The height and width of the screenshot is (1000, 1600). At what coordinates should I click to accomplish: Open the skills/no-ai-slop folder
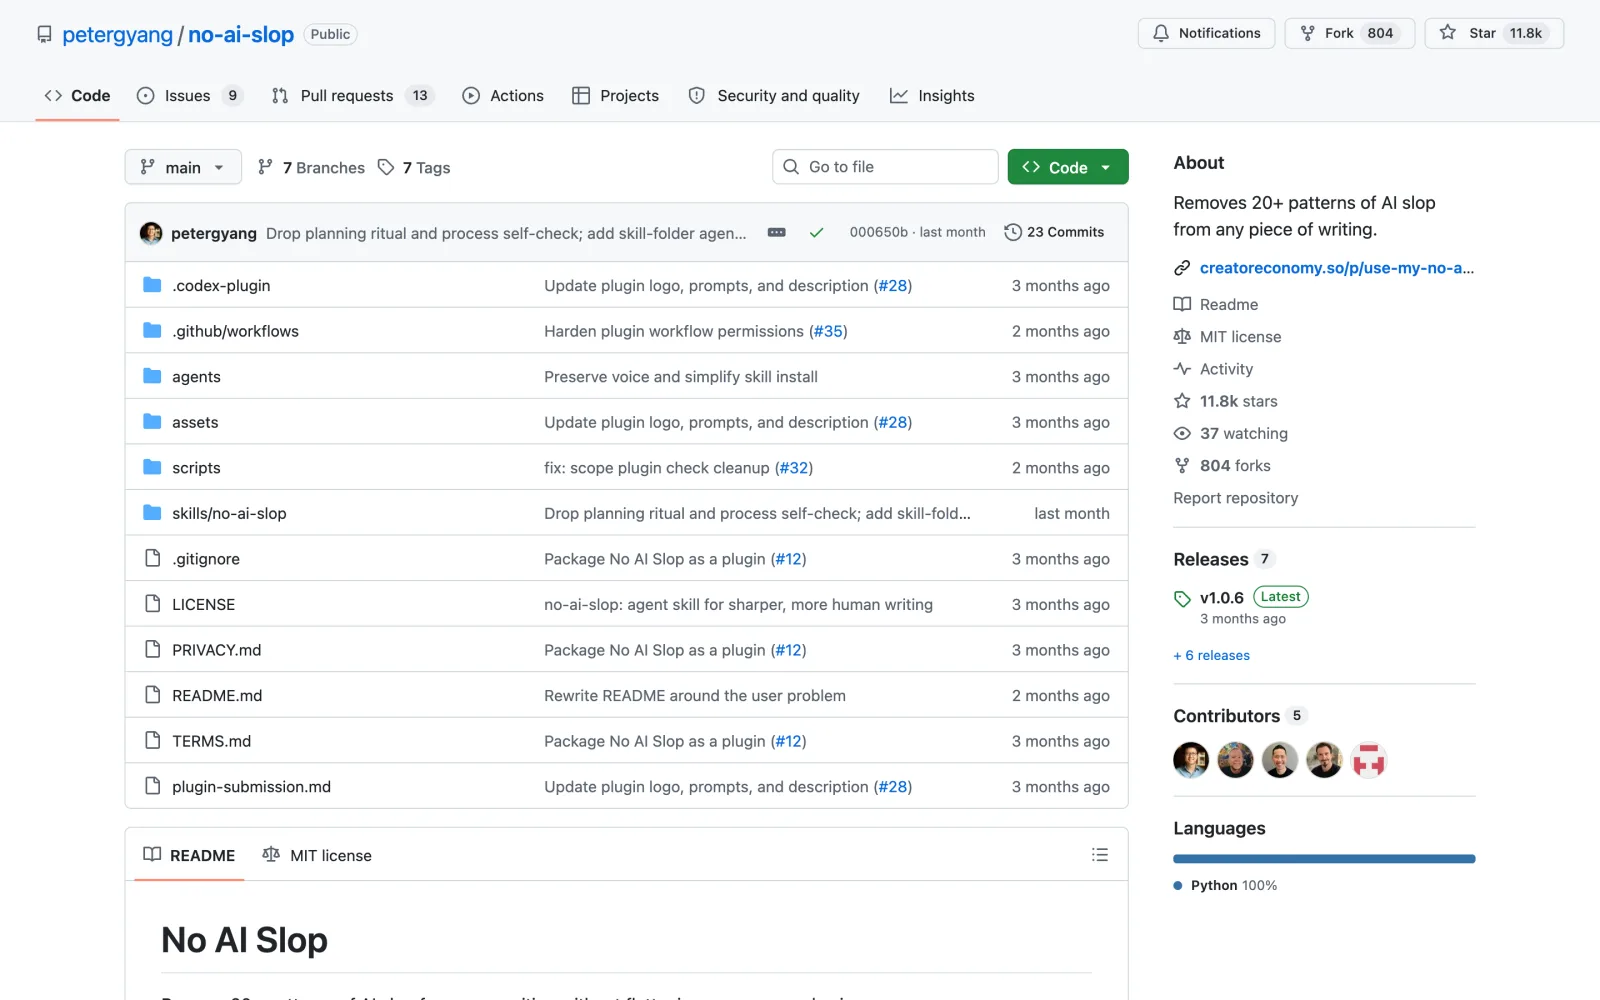coord(229,513)
